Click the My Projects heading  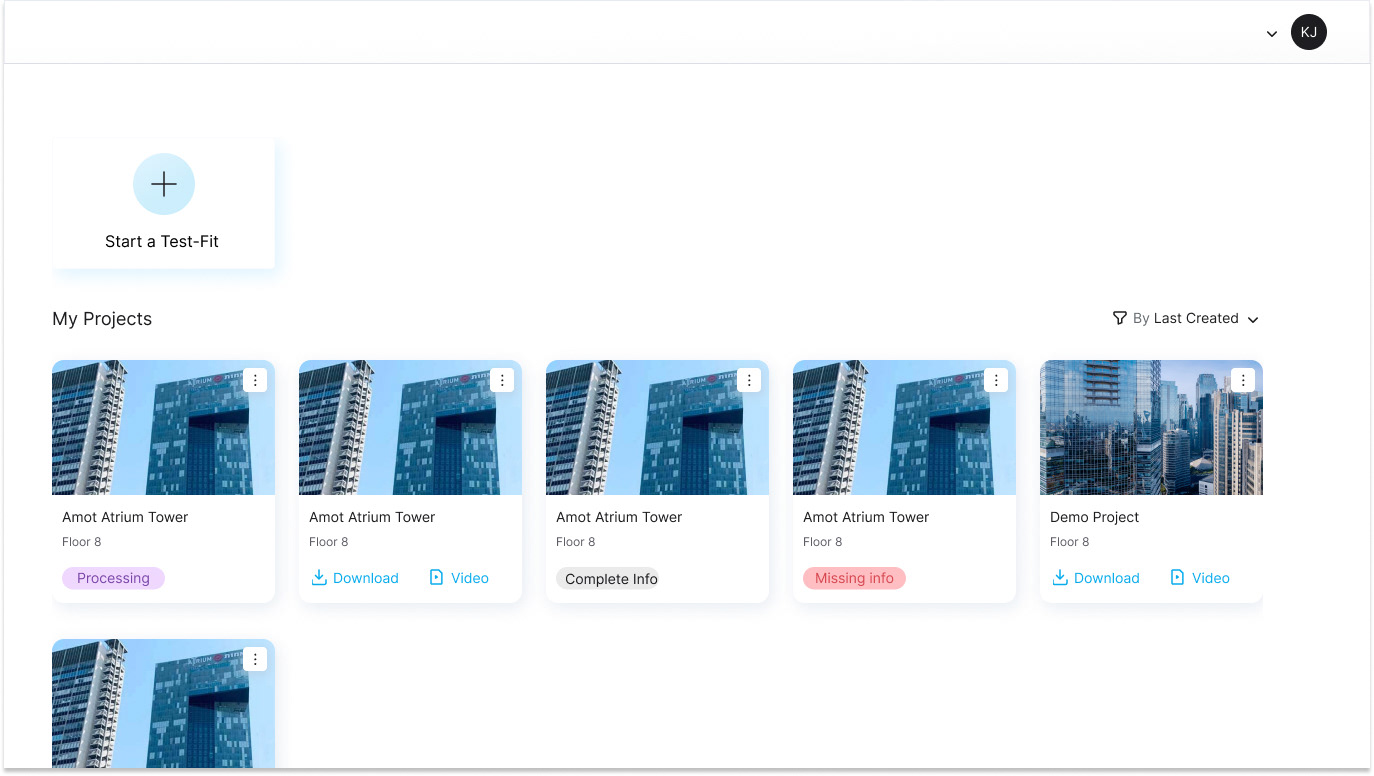click(102, 319)
